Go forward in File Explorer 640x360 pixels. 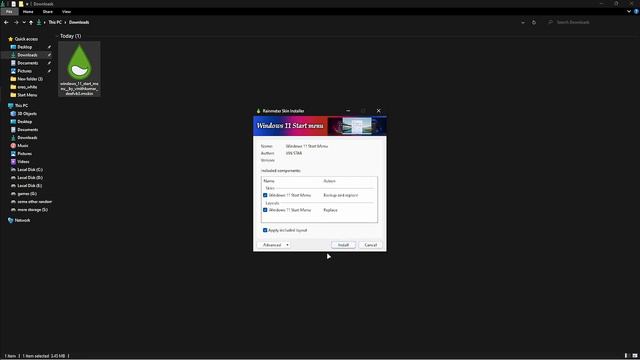pyautogui.click(x=16, y=22)
